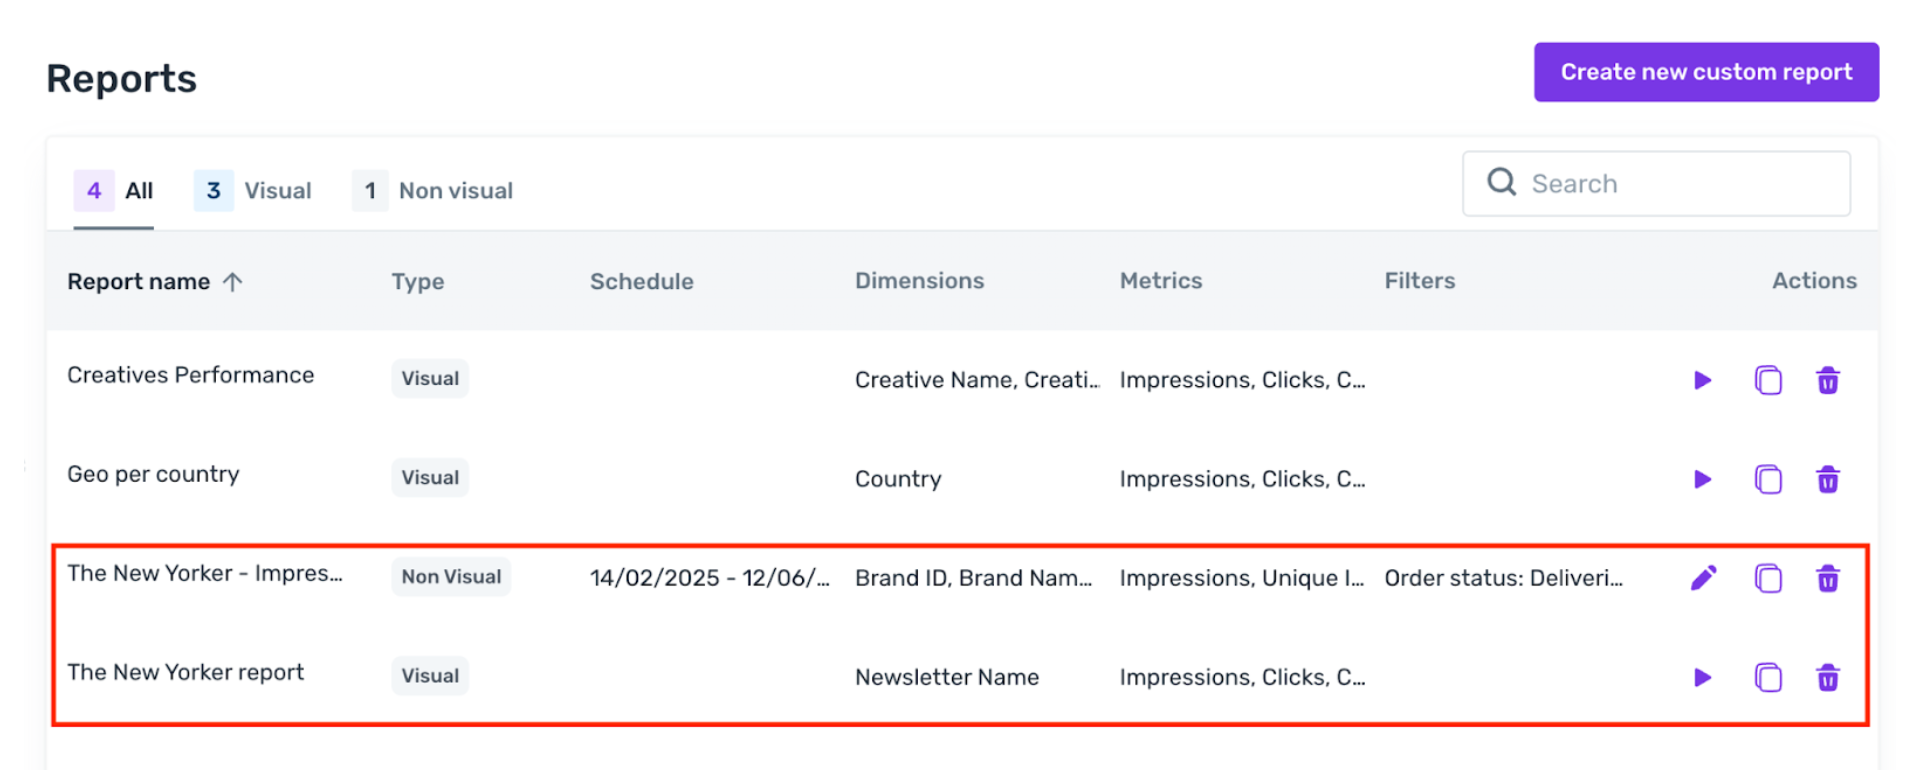
Task: Click metrics cell in The New Yorker report row
Action: coord(1242,677)
